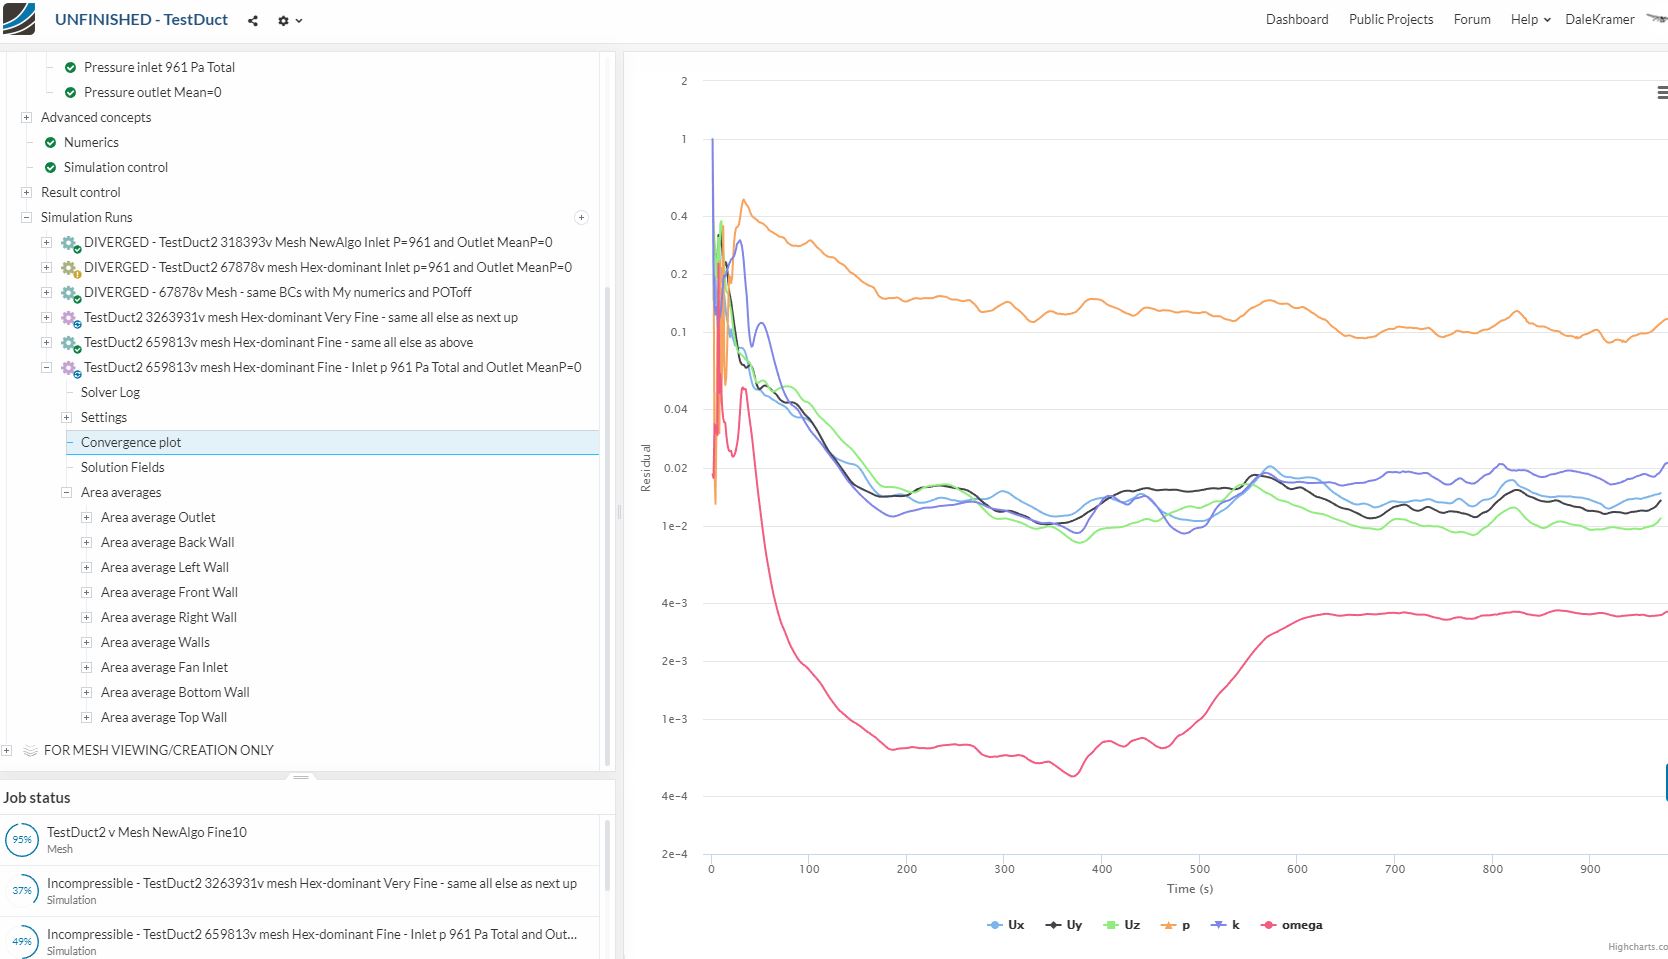Viewport: 1668px width, 959px height.
Task: Expand the Advanced concepts tree node
Action: click(26, 117)
